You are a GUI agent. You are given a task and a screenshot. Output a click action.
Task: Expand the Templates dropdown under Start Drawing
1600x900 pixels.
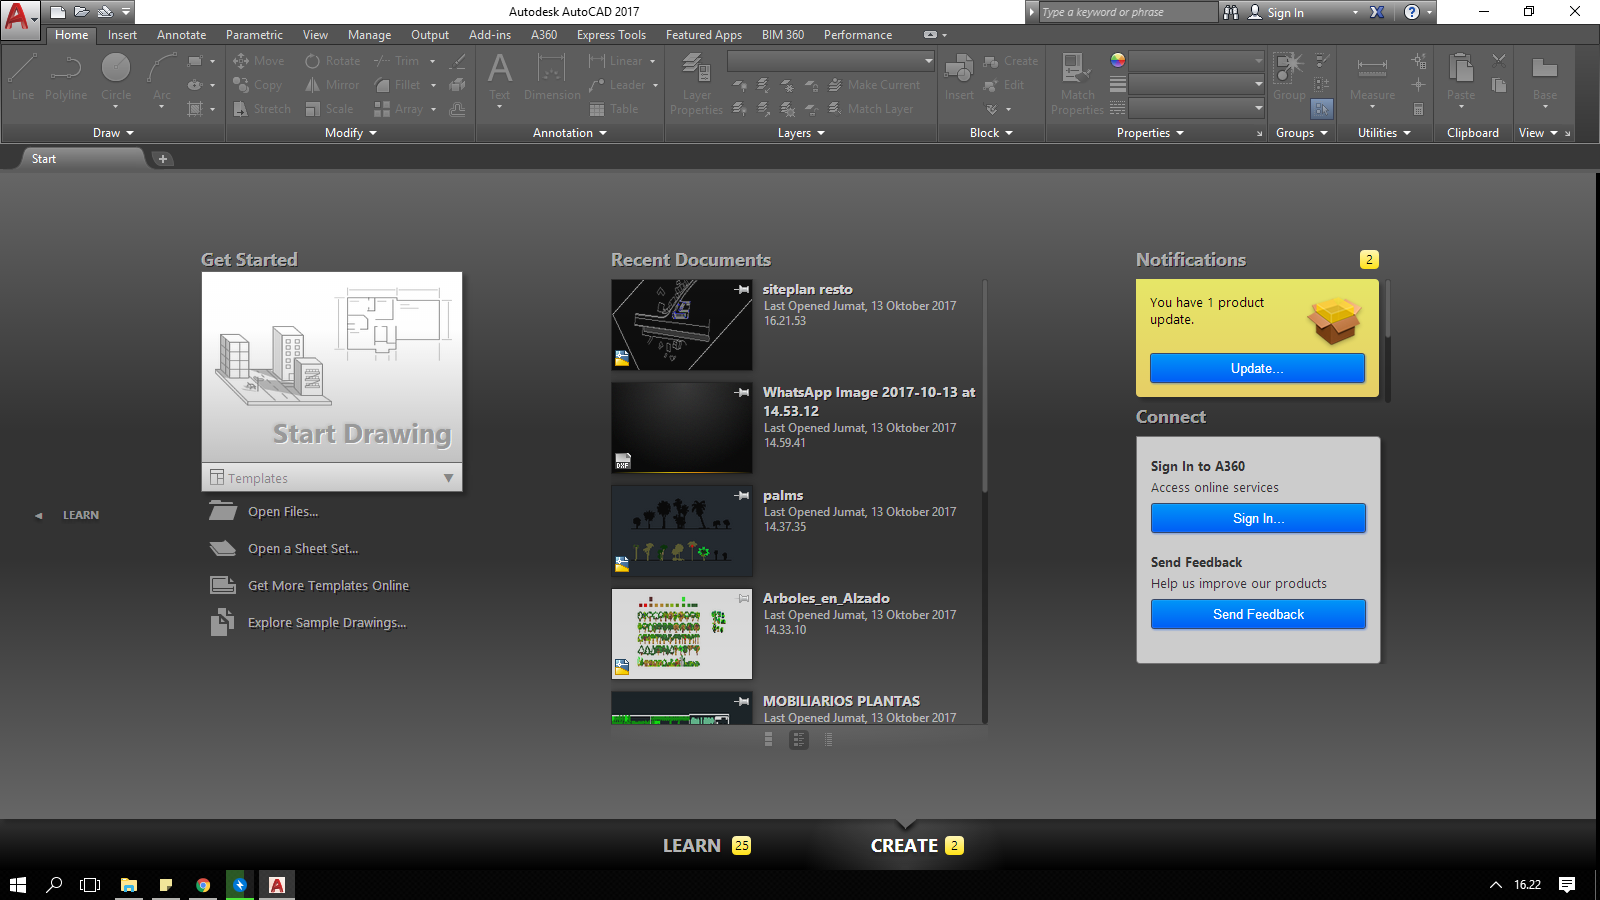tap(449, 478)
